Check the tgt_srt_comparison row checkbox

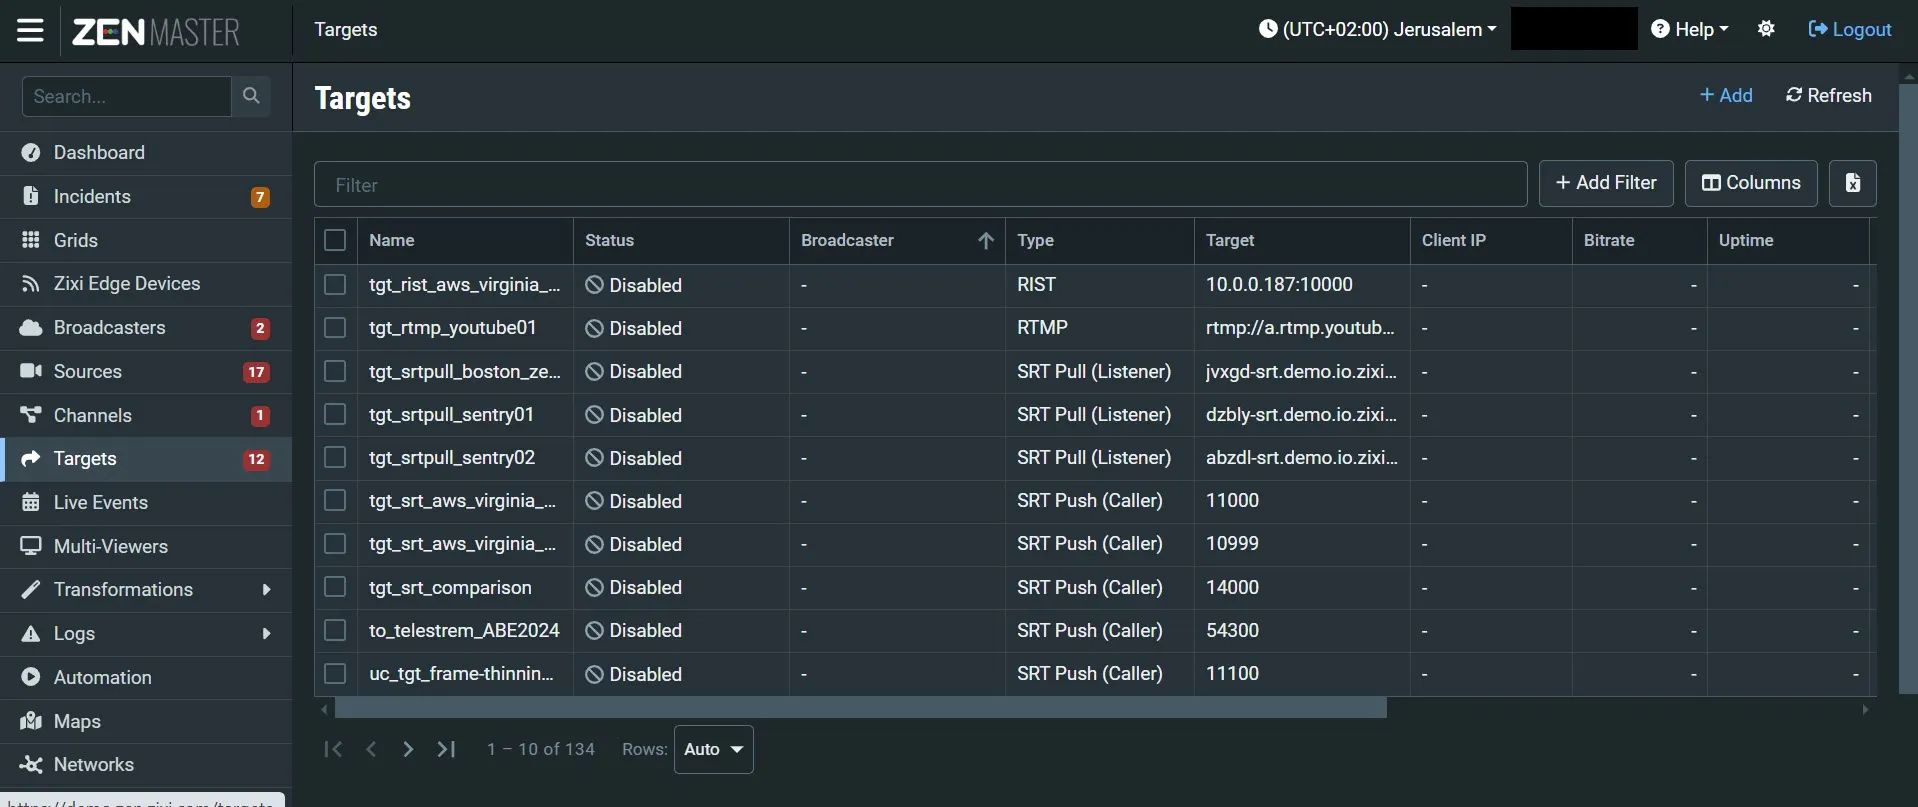[335, 587]
